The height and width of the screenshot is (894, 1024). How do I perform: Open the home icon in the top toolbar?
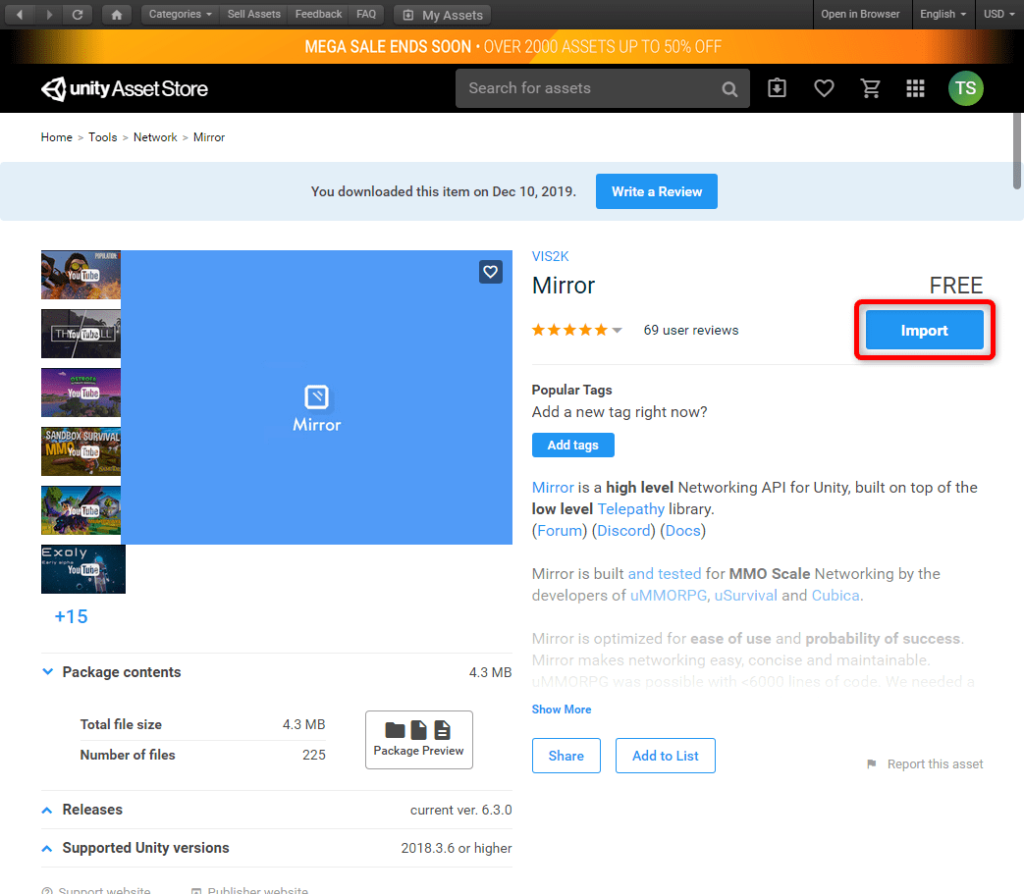click(x=116, y=14)
